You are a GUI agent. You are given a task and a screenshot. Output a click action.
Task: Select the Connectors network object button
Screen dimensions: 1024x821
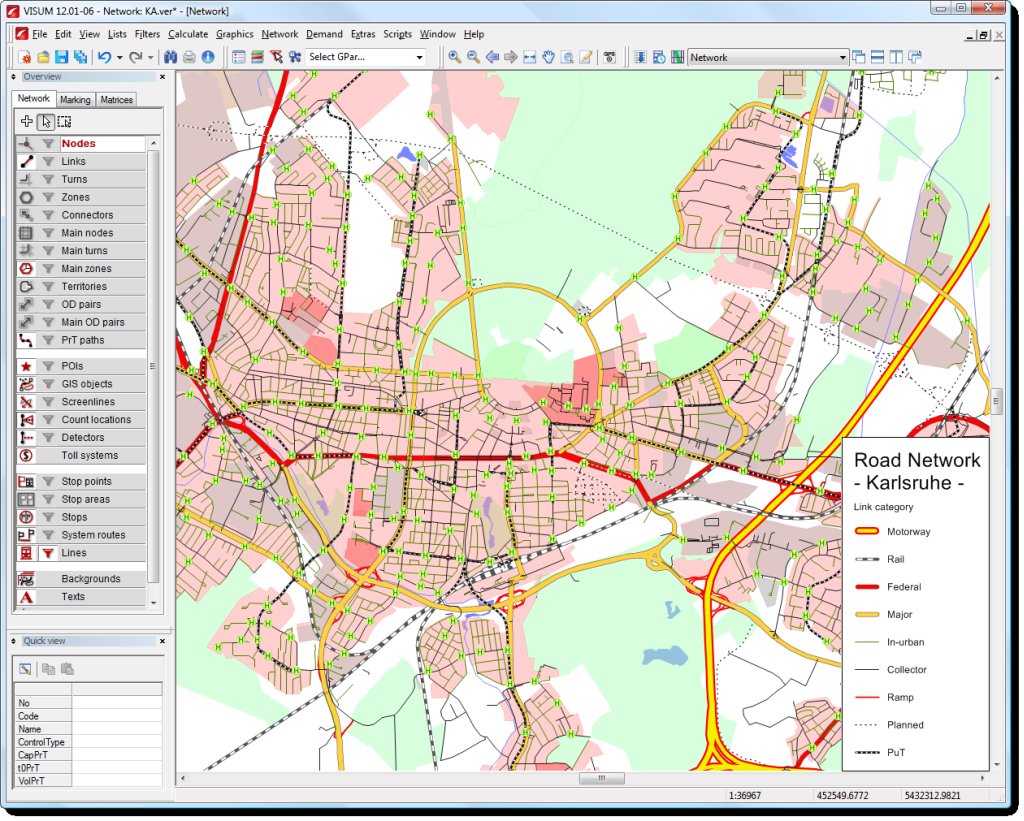coord(87,215)
